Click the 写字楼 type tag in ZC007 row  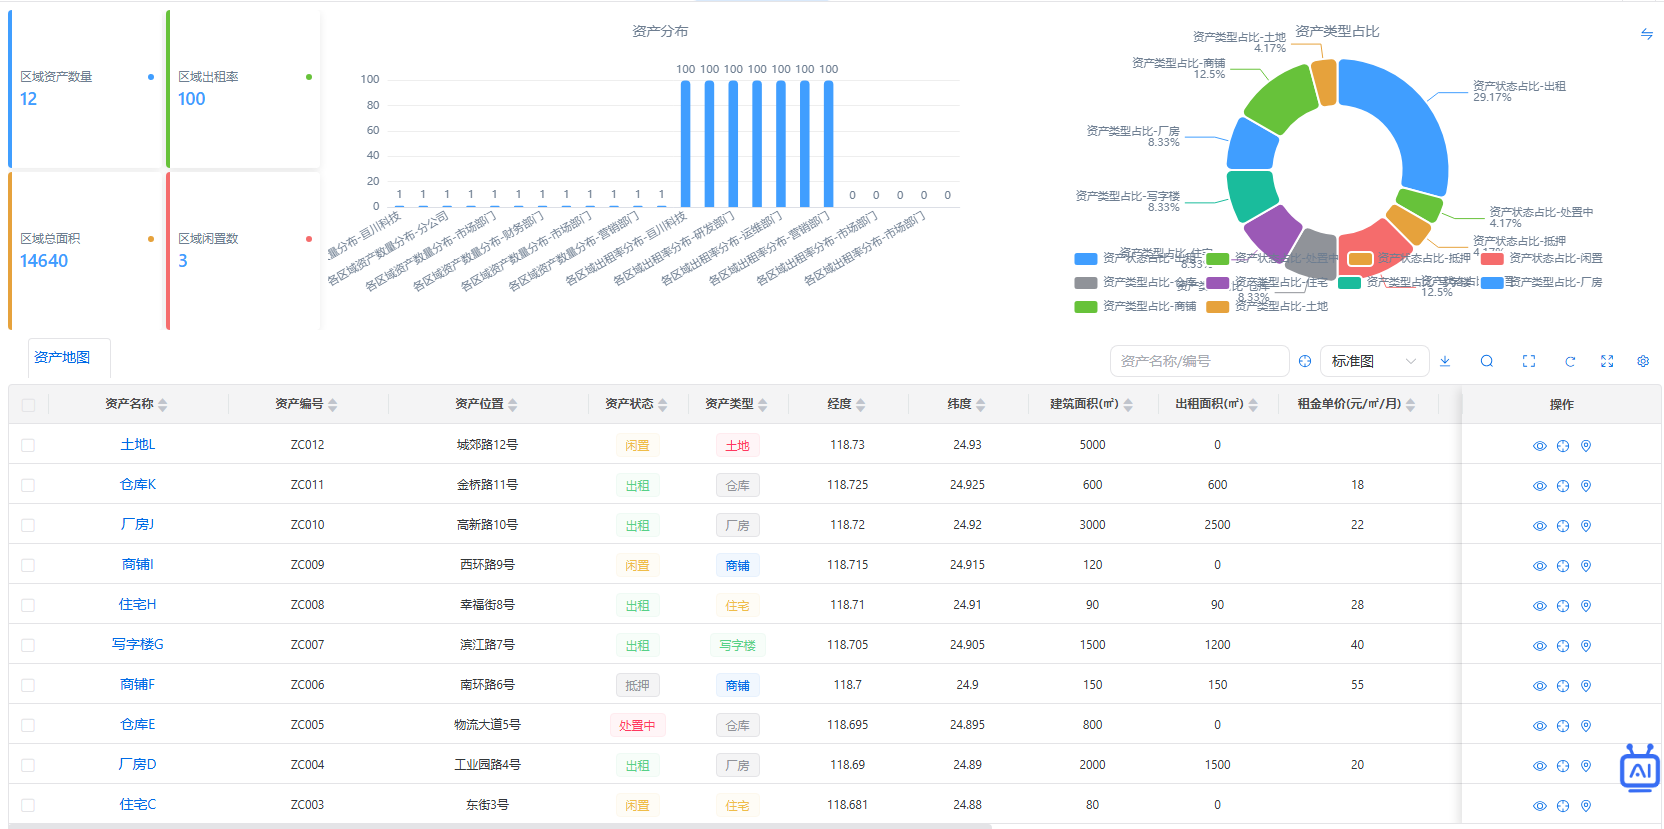[737, 645]
